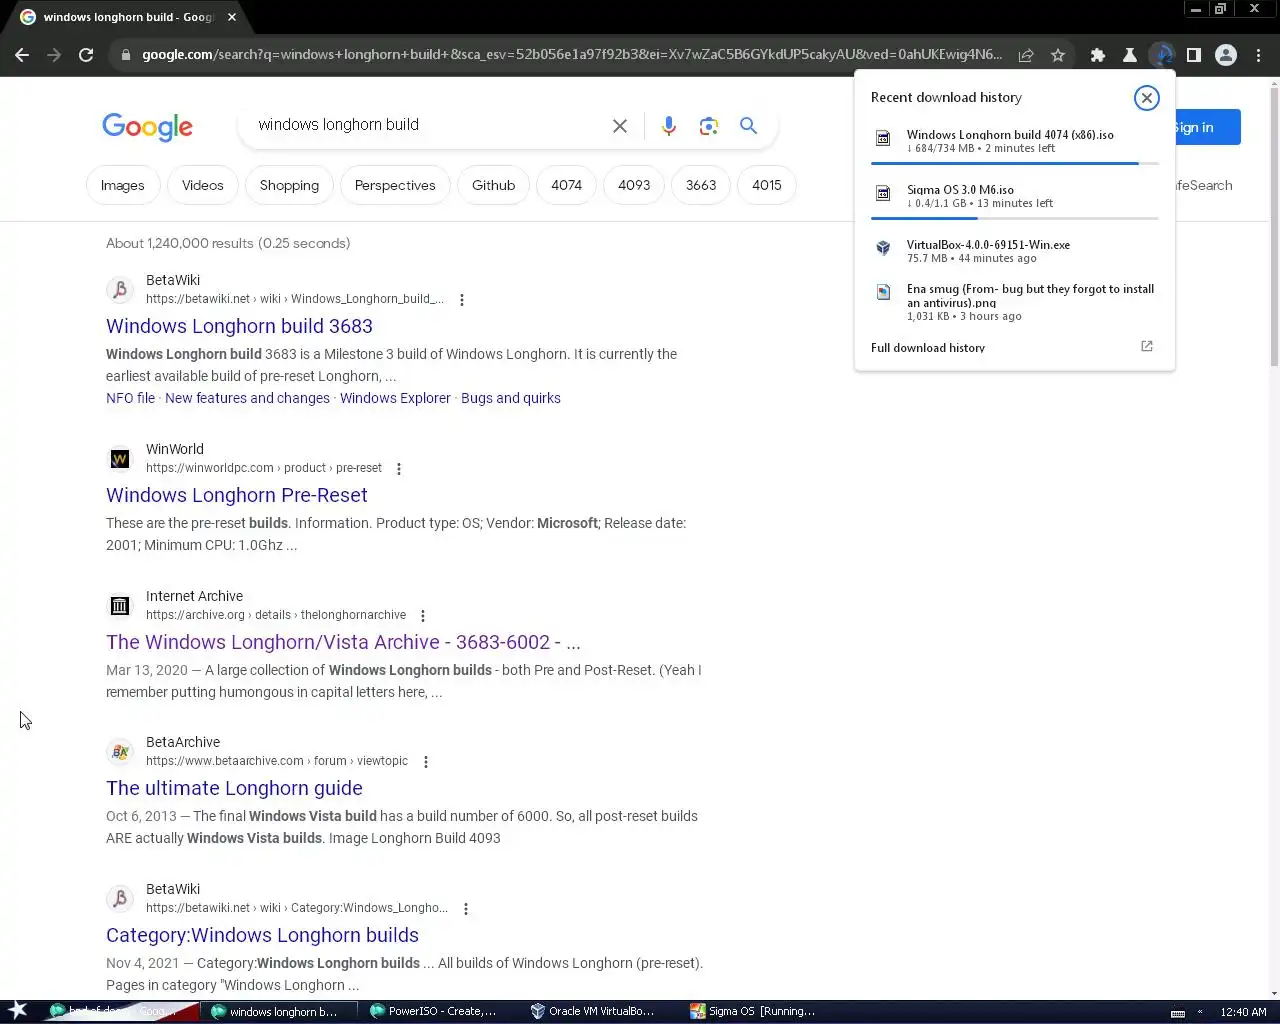Click Windows Explorer sublink
This screenshot has width=1280, height=1024.
coord(395,398)
